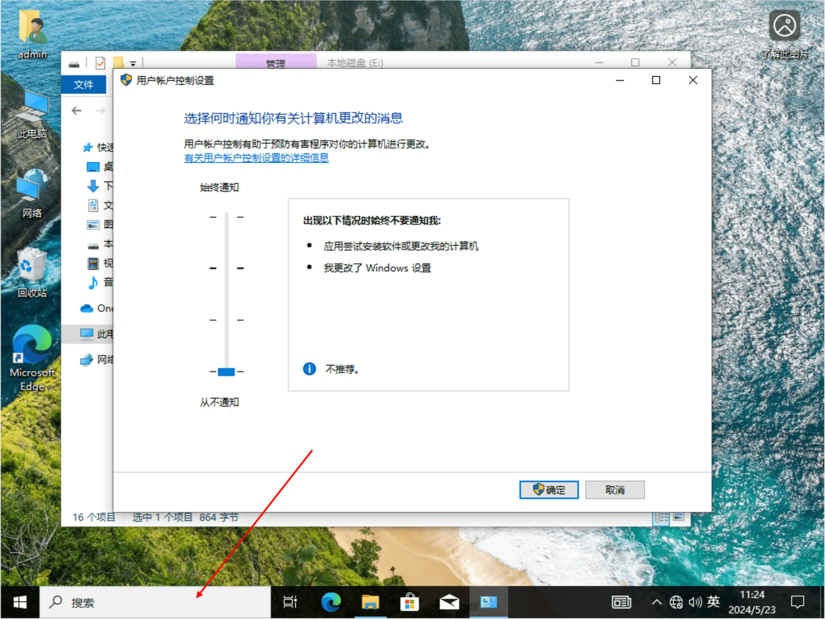
Task: Click the 确定 button in UAC settings
Action: tap(548, 489)
